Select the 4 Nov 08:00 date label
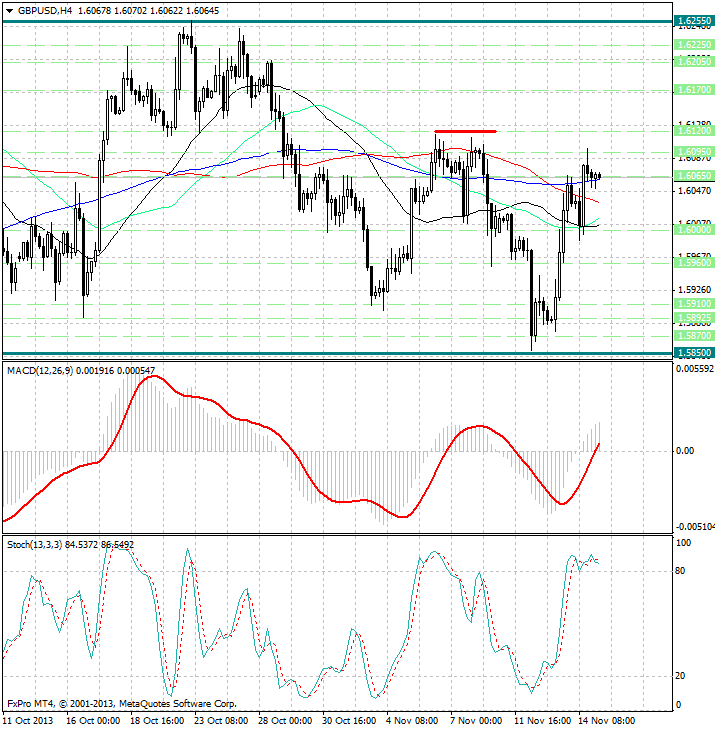Viewport: 715px width, 729px height. point(412,721)
